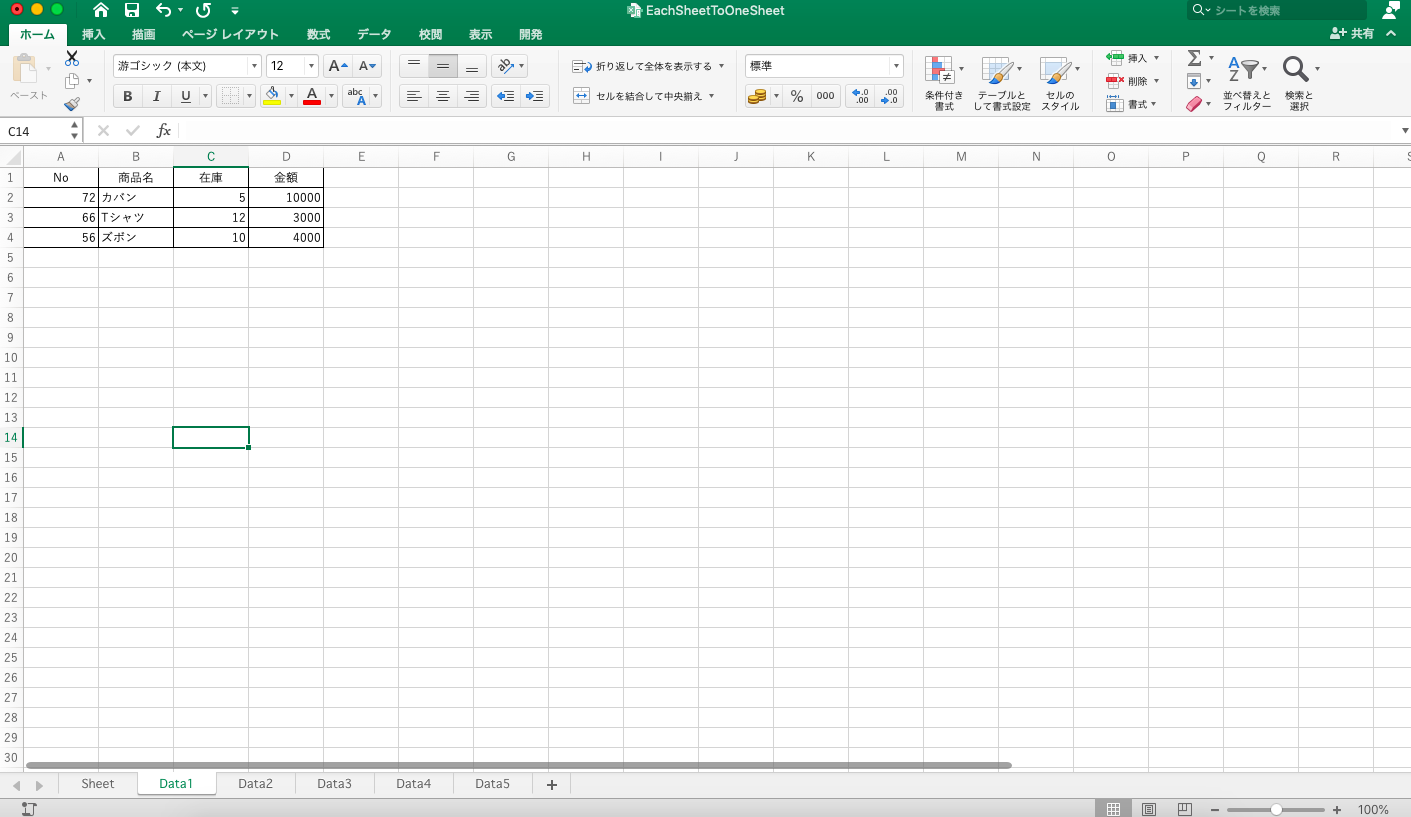Viewport: 1411px width, 817px height.
Task: Click the Clear eraser icon
Action: coord(1194,104)
